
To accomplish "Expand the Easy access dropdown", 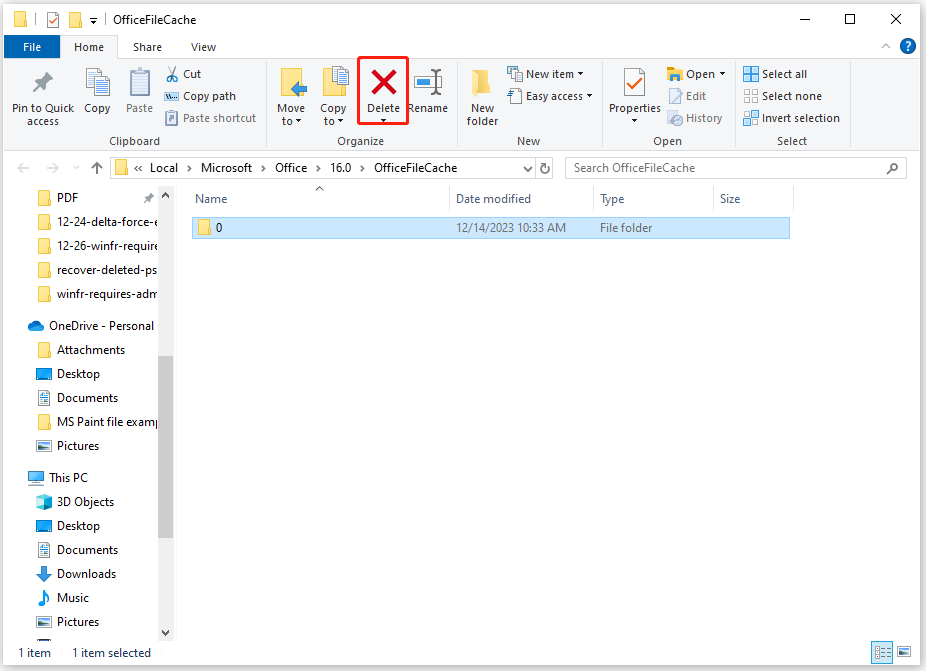I will (x=589, y=96).
